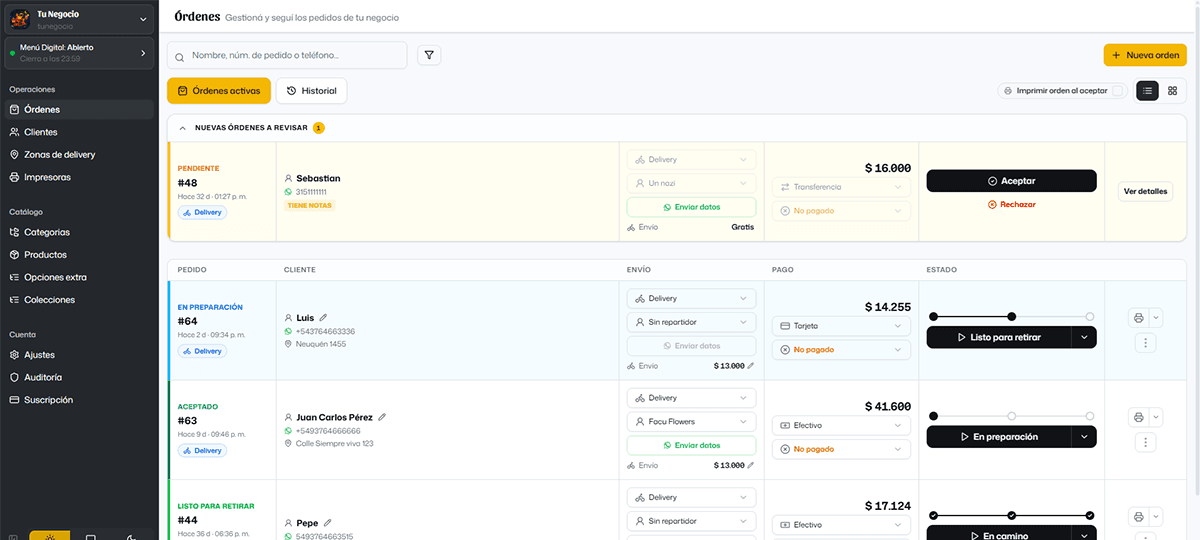Screen dimensions: 1200x540
Task: Switch to list view layout icon
Action: [x=1147, y=91]
